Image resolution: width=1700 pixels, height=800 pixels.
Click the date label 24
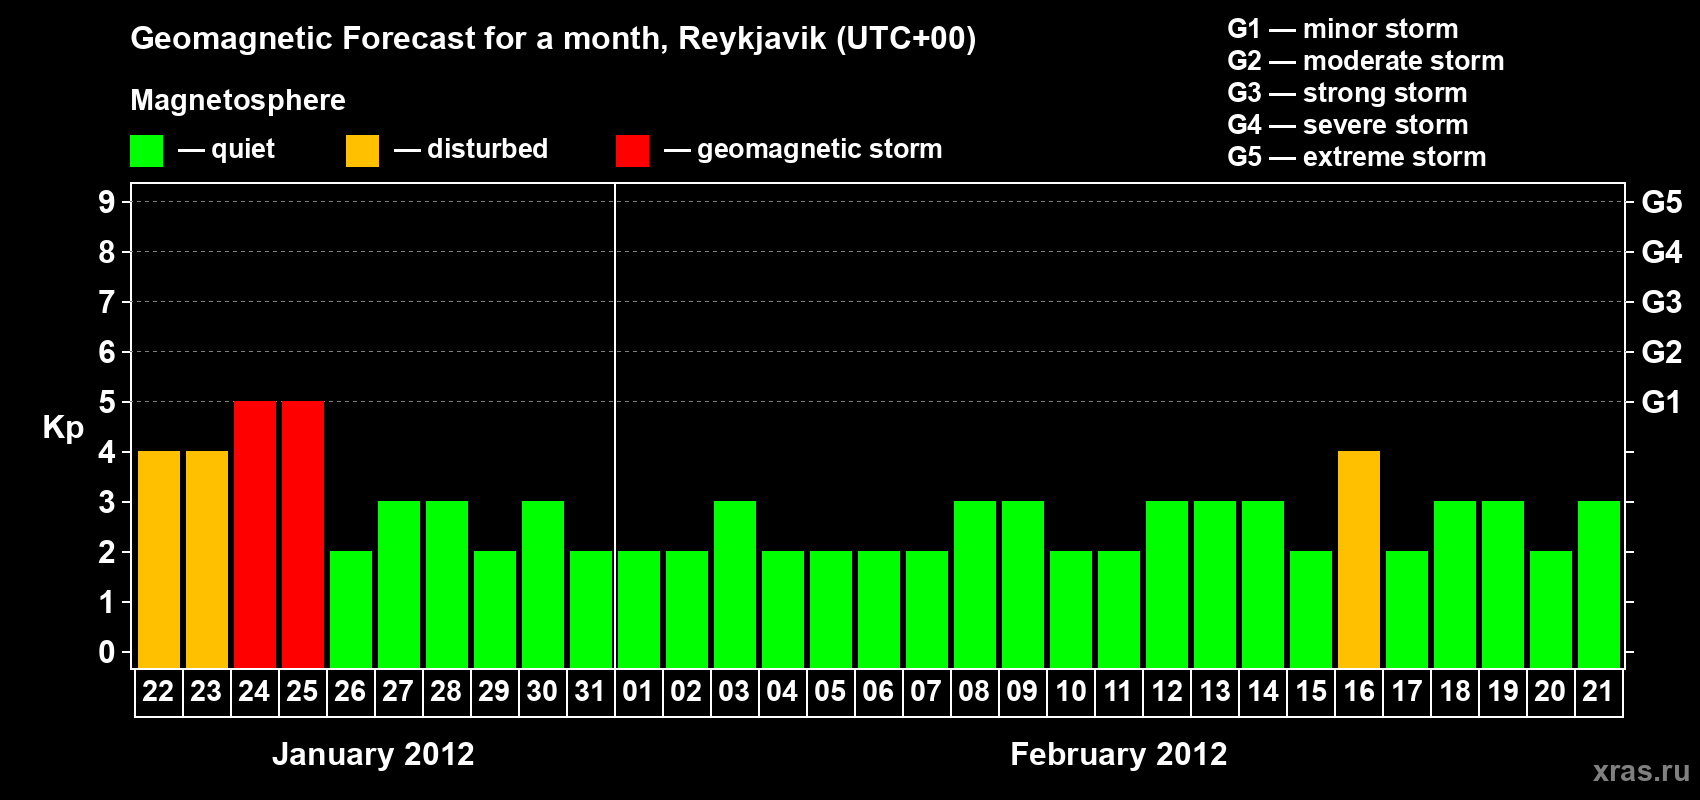tap(254, 691)
